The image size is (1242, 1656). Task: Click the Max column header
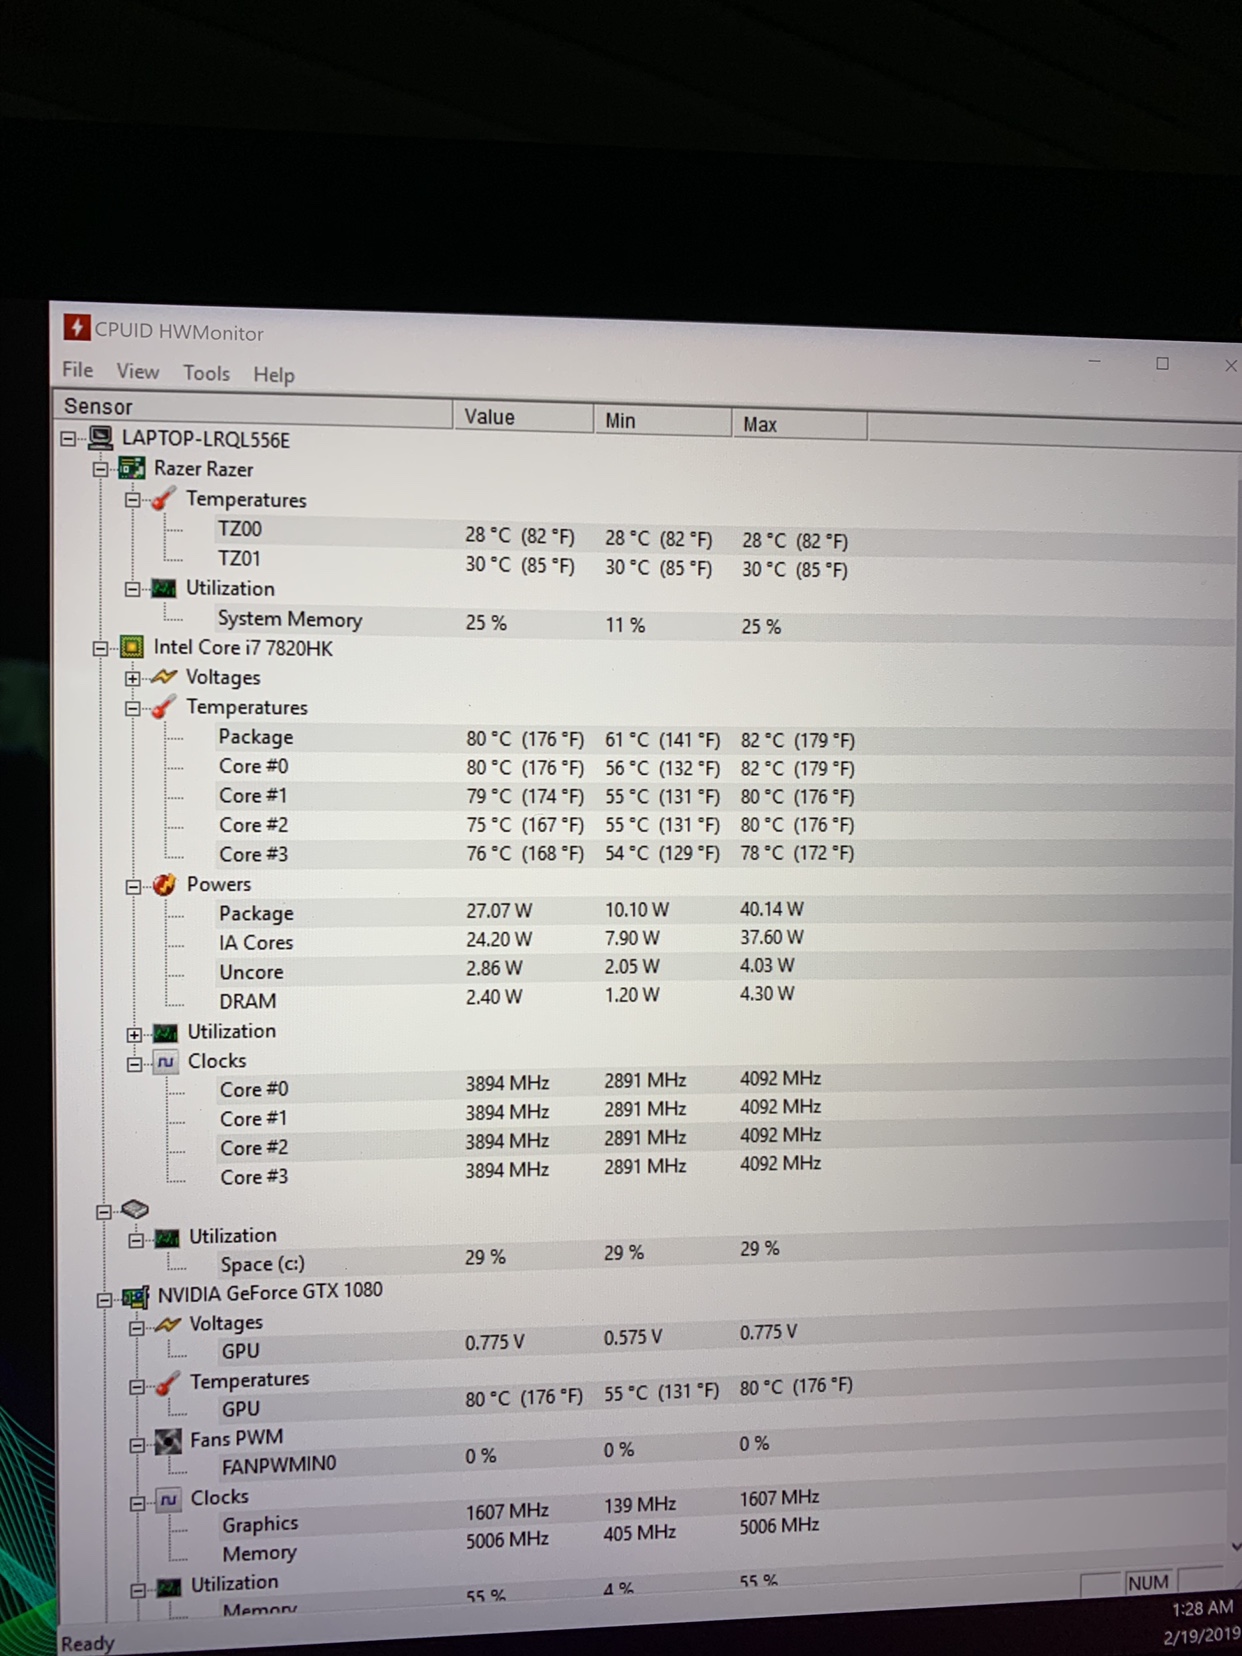pyautogui.click(x=799, y=424)
